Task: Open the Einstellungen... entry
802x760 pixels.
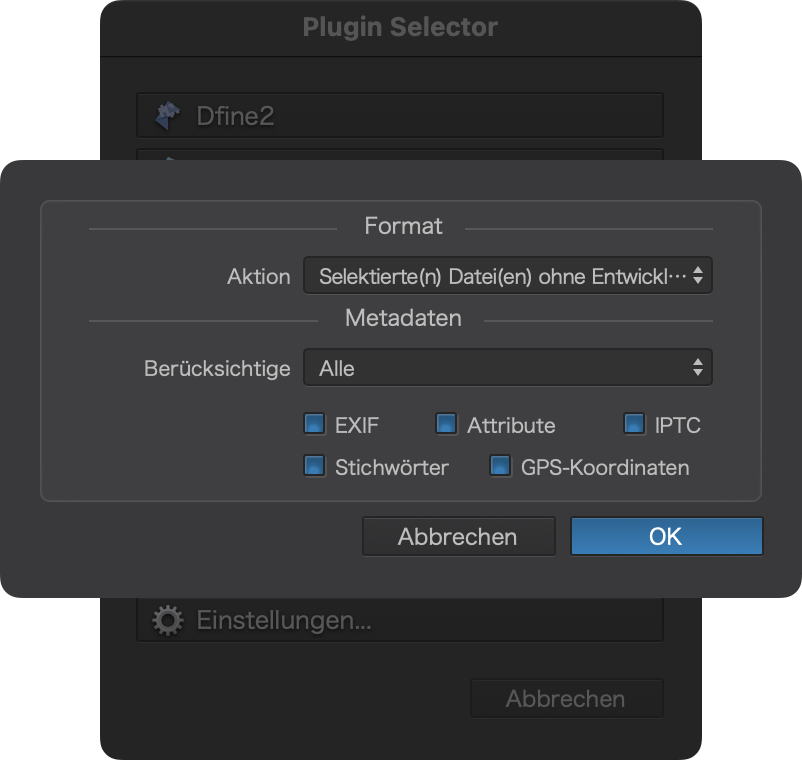Action: click(x=400, y=620)
